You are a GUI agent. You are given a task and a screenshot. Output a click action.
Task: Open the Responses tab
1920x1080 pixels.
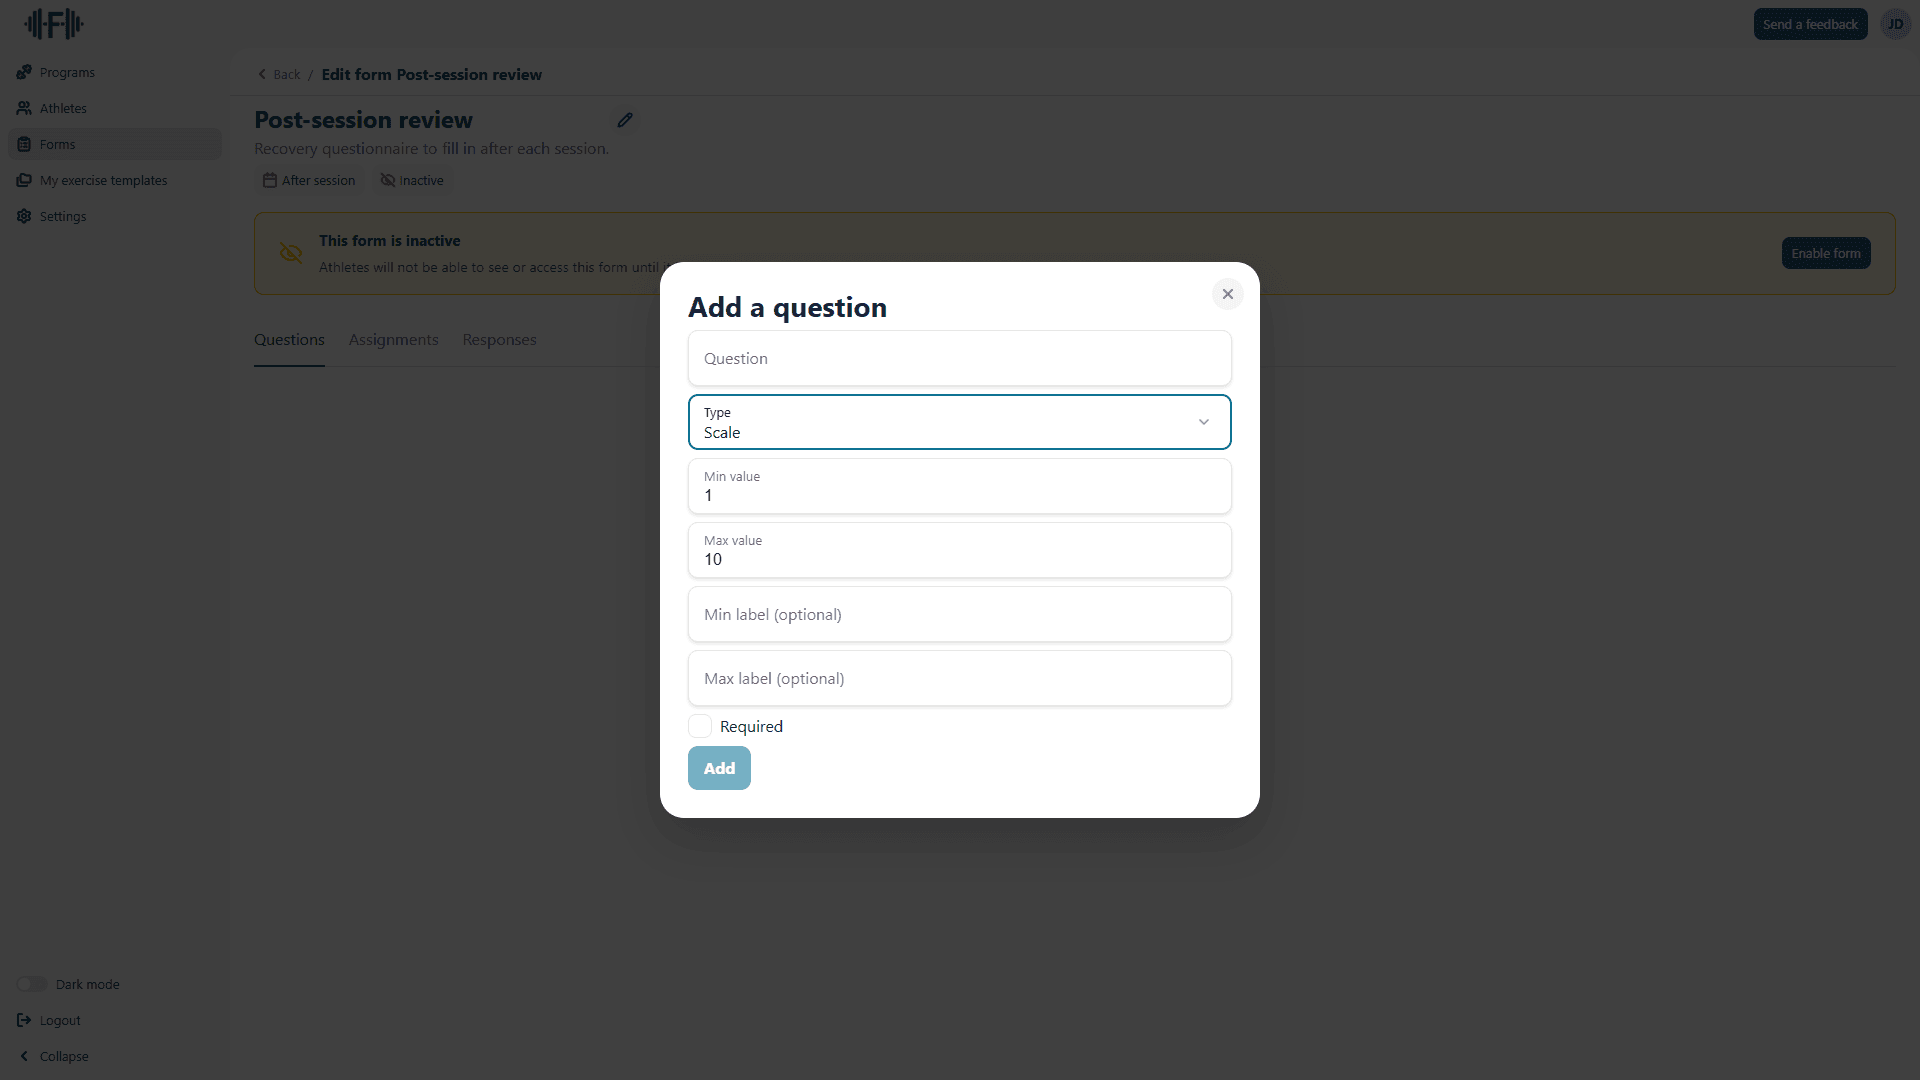coord(499,340)
